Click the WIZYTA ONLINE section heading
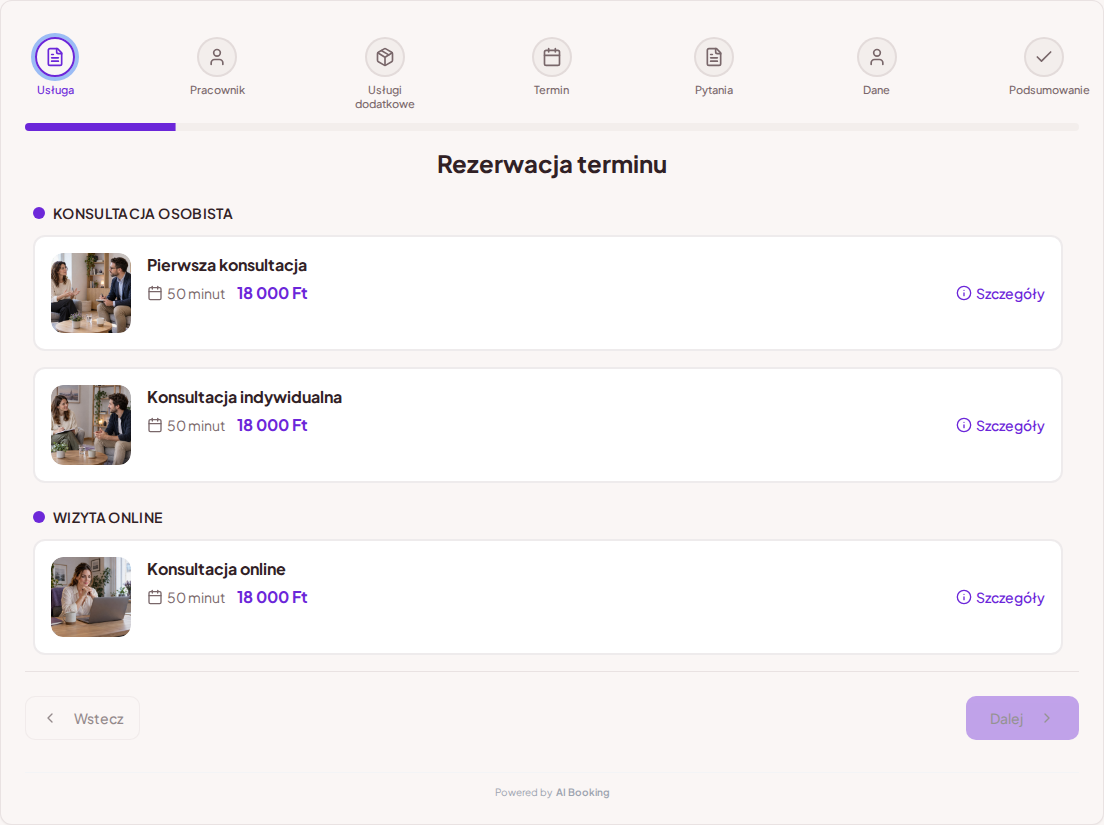 (108, 518)
